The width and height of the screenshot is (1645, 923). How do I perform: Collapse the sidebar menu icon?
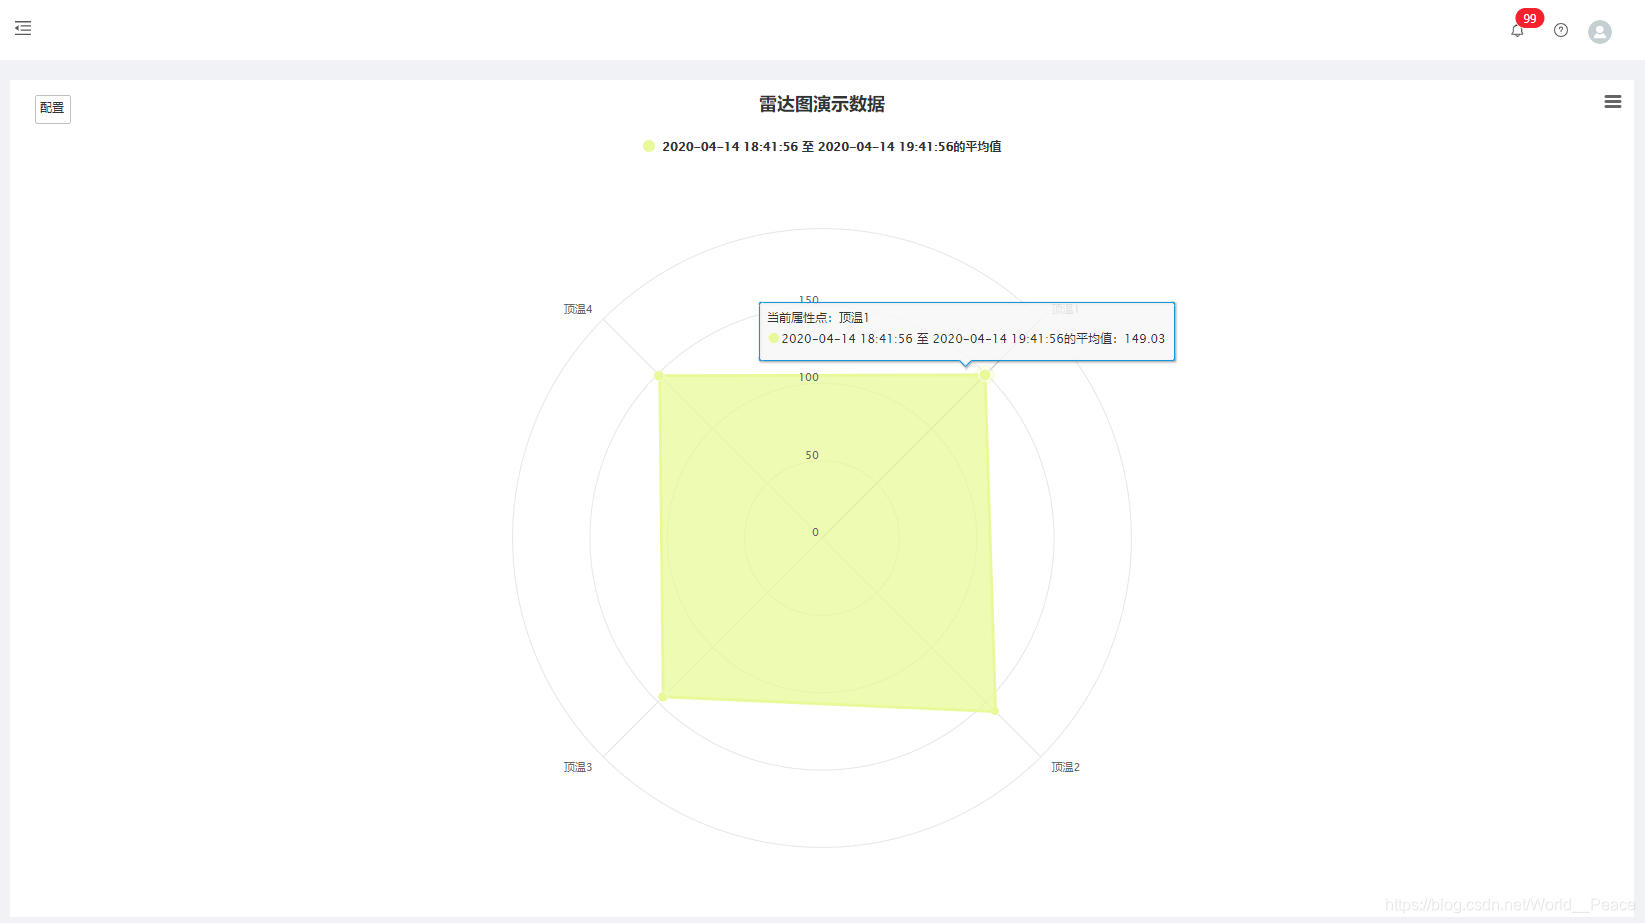coord(23,28)
